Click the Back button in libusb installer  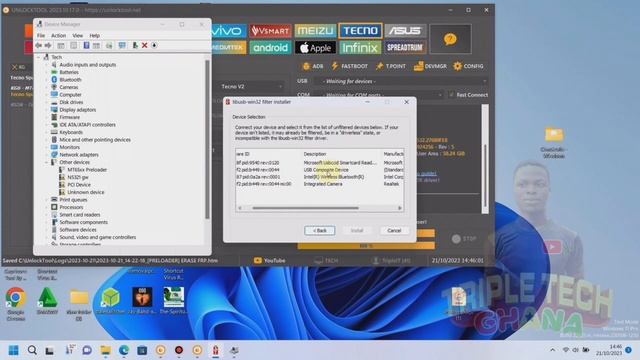[320, 231]
